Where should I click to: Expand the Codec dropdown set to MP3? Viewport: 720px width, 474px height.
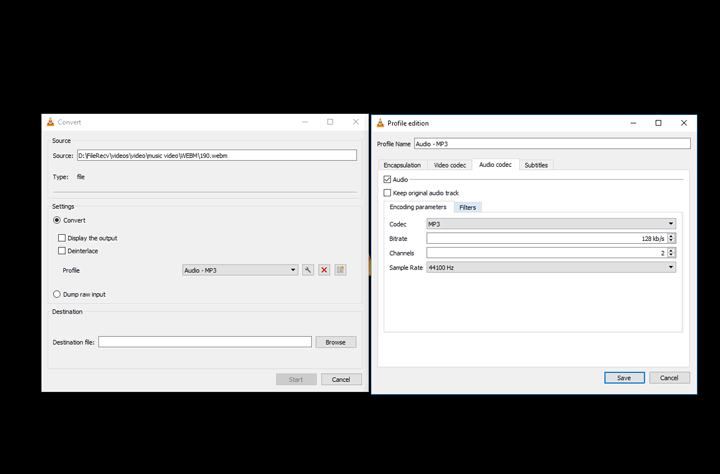point(551,224)
